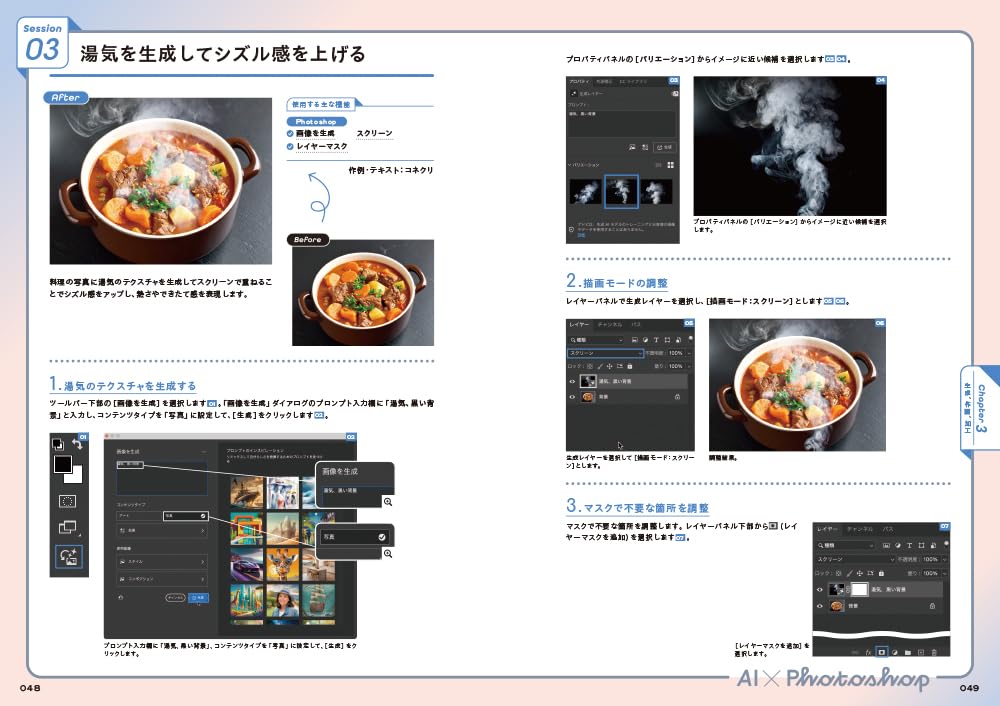Click the lock position icon in Layers panel 07
The height and width of the screenshot is (706, 1000).
860,573
